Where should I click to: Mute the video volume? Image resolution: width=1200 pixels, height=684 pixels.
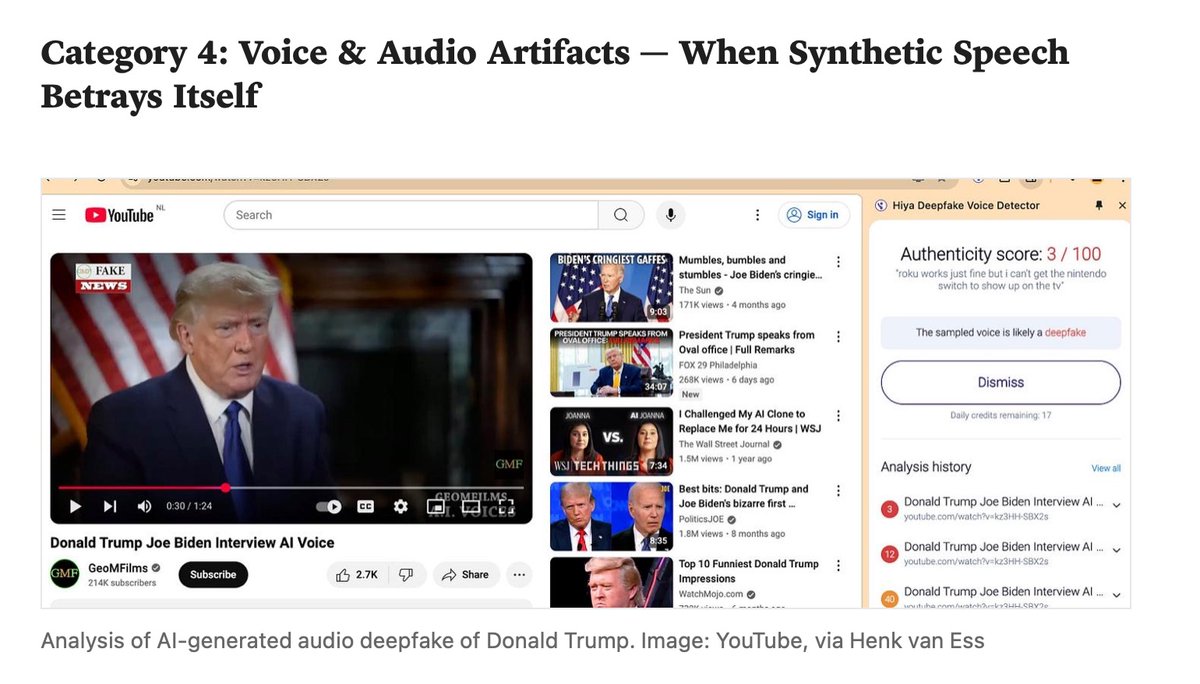(144, 506)
